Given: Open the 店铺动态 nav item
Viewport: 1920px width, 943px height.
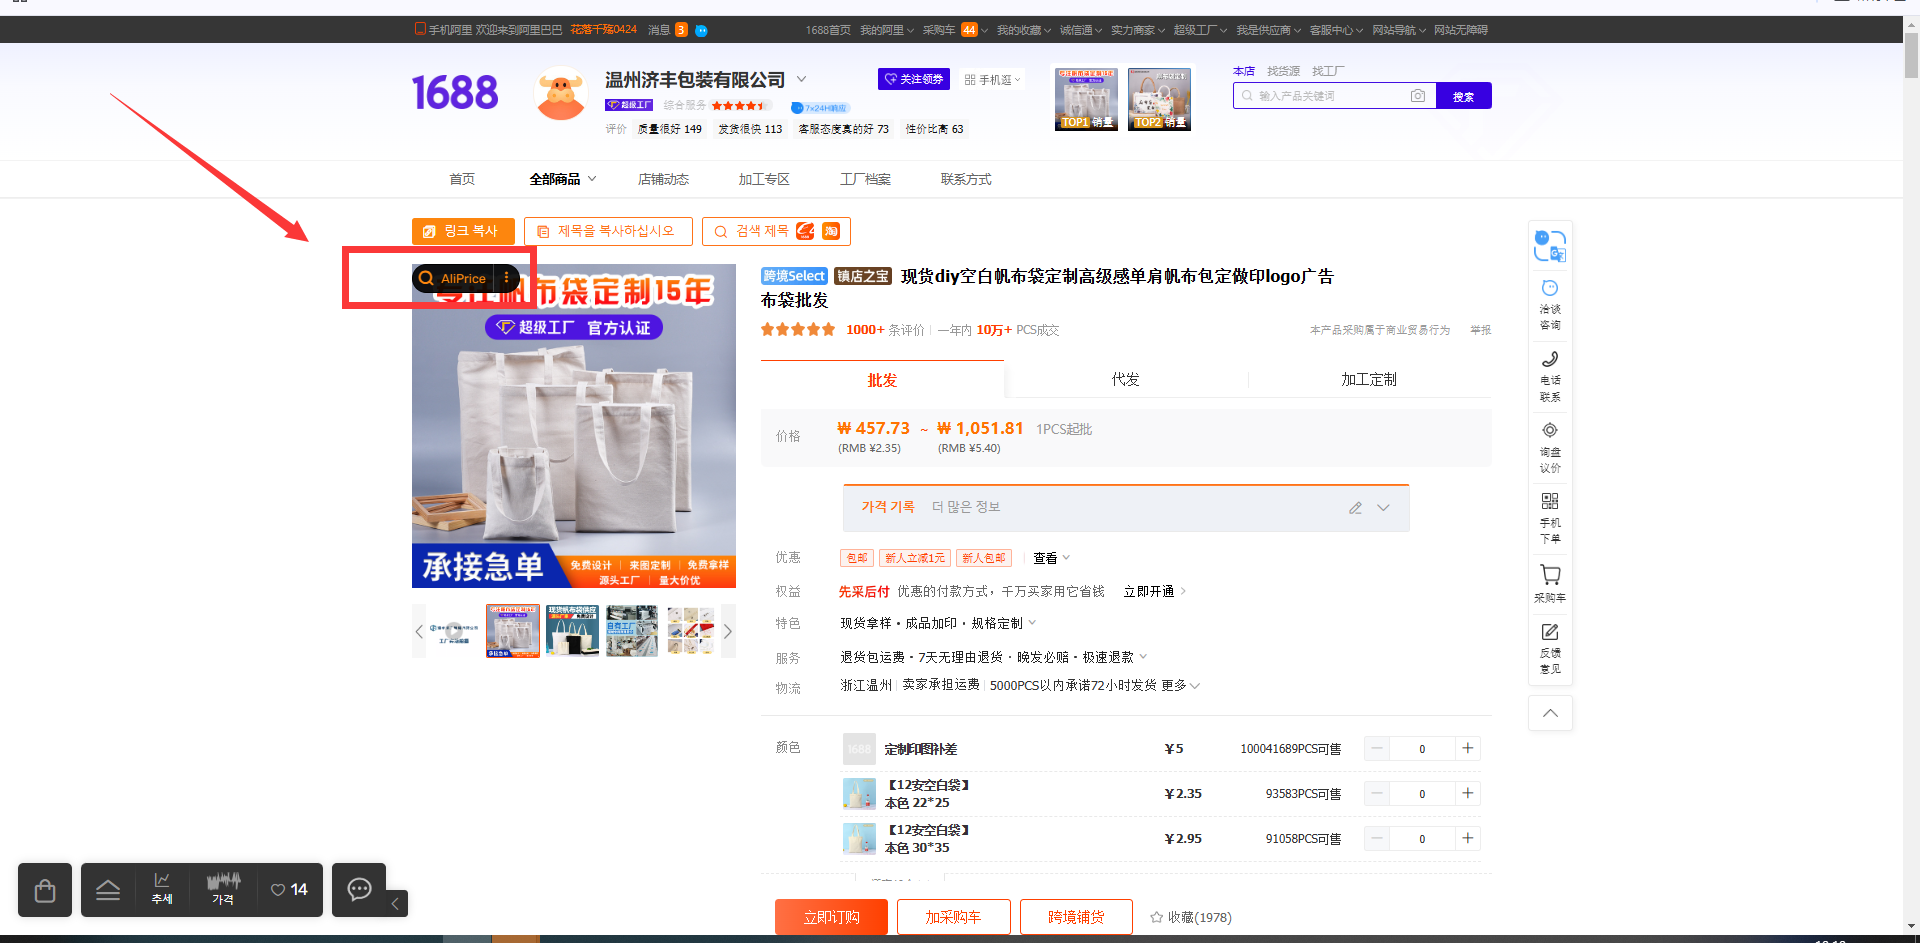Looking at the screenshot, I should (x=664, y=179).
